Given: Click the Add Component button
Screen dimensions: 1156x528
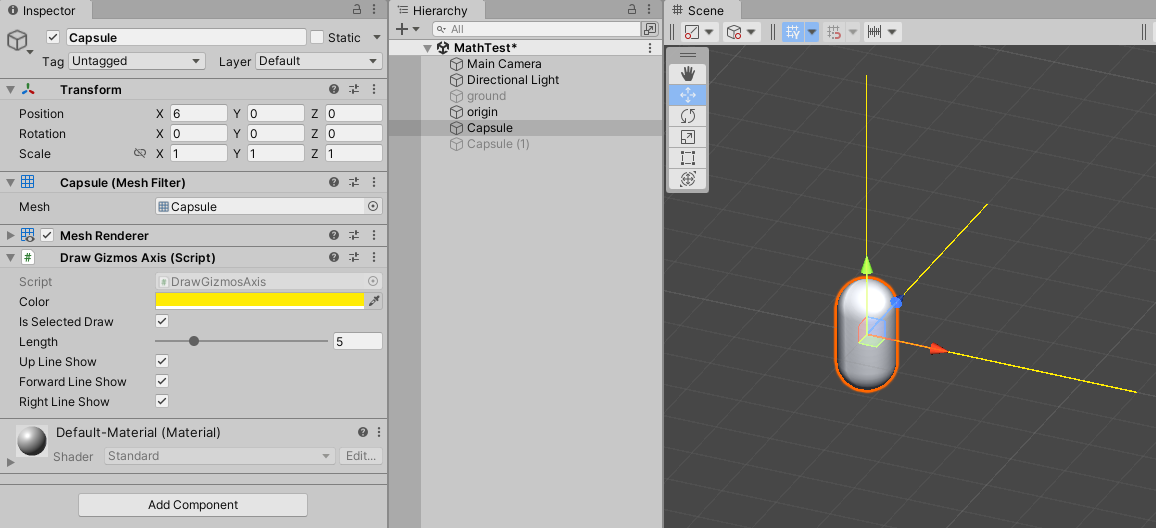Looking at the screenshot, I should click(193, 505).
